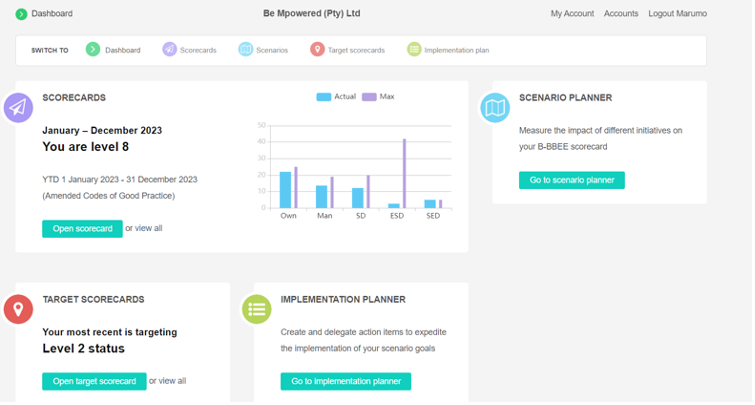Select the red pin Target scorecards icon in Switch To bar
Screen dimensions: 755x405
pyautogui.click(x=317, y=49)
